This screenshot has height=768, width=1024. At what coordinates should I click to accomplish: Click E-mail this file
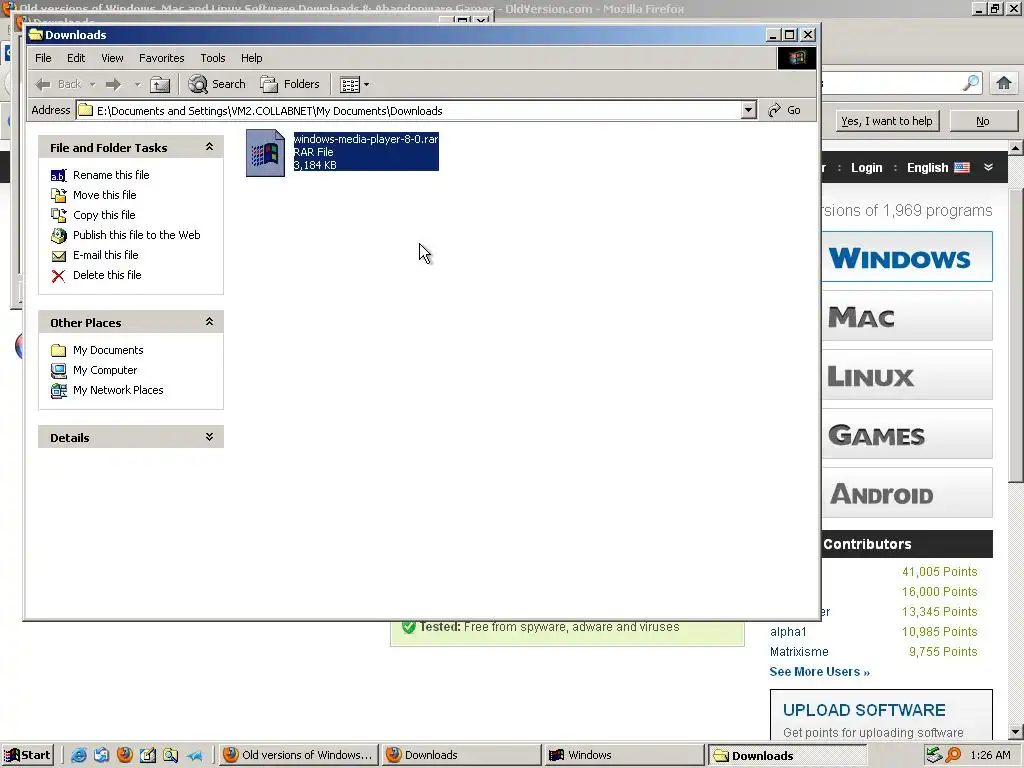coord(106,255)
